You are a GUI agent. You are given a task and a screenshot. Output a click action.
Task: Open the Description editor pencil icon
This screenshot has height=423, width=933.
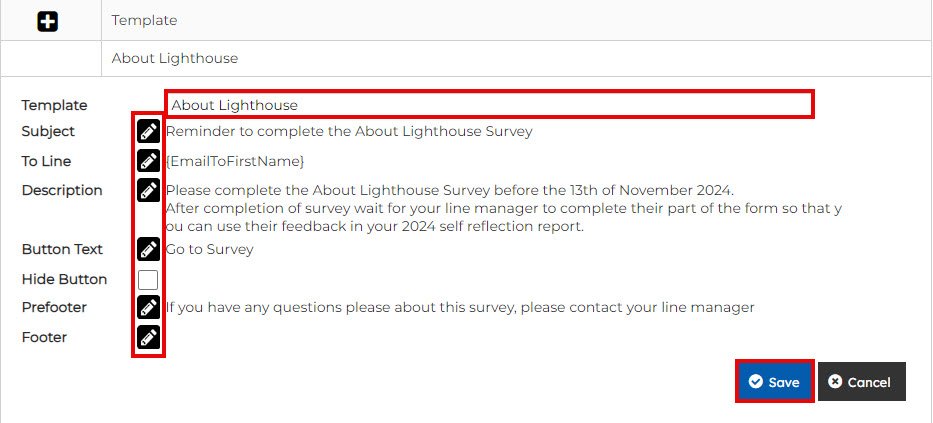(148, 190)
